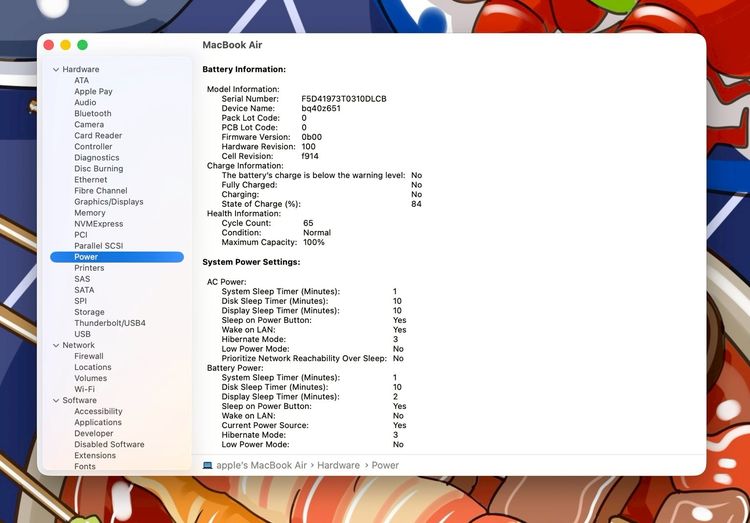The image size is (750, 523).
Task: Open Graphics/Displays info
Action: click(109, 201)
